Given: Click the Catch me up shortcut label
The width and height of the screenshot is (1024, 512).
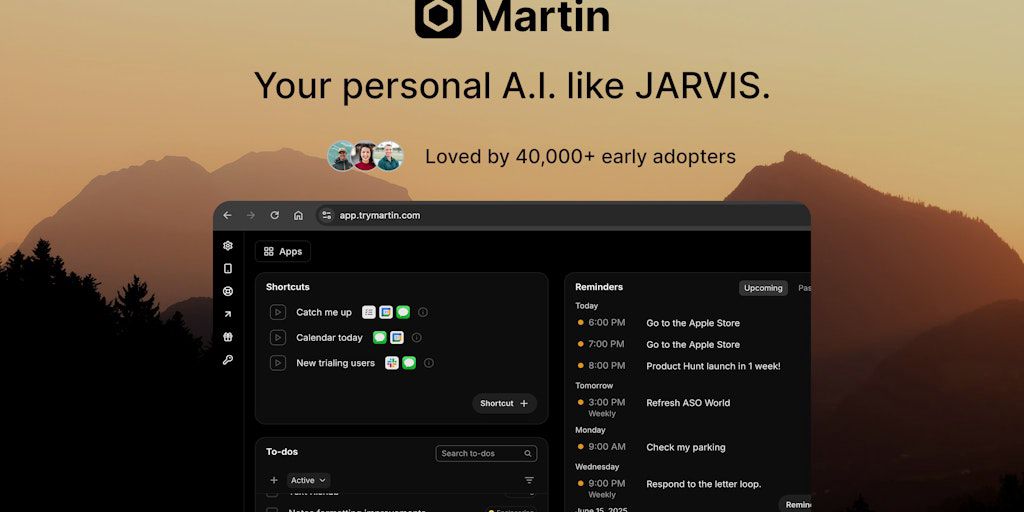Looking at the screenshot, I should pos(324,312).
